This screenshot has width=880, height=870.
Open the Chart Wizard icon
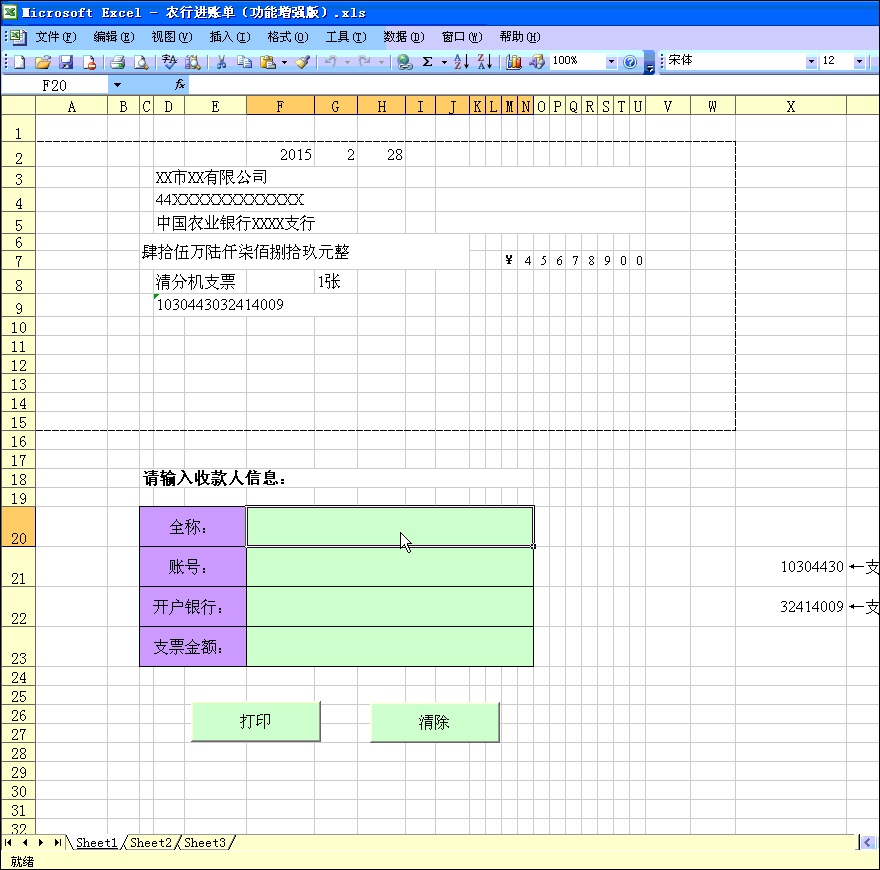(514, 62)
